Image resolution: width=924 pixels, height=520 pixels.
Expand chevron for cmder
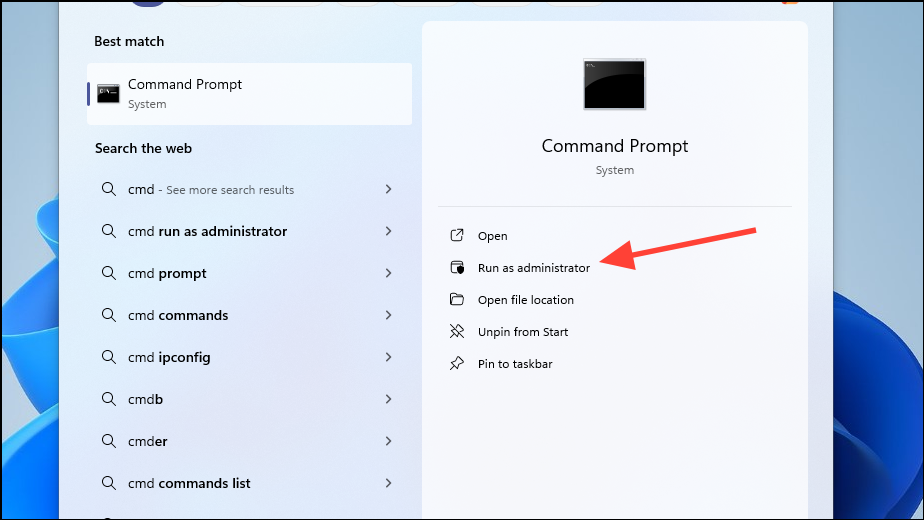pos(388,441)
